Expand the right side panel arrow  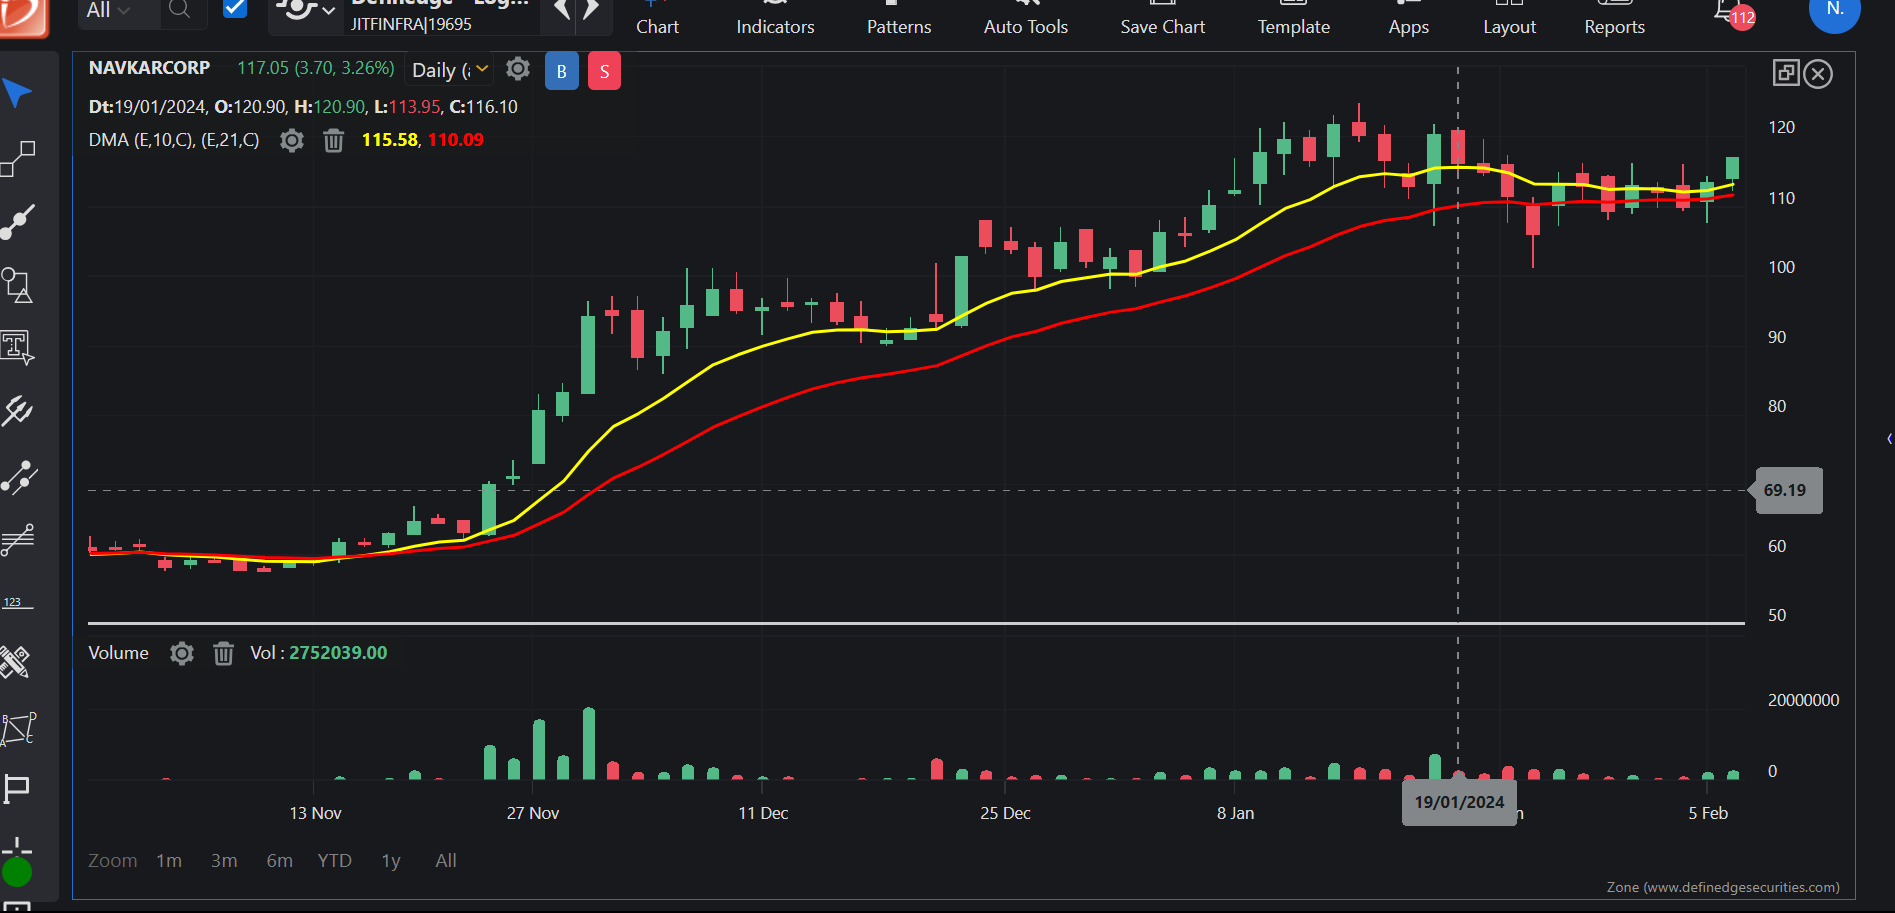tap(1889, 439)
